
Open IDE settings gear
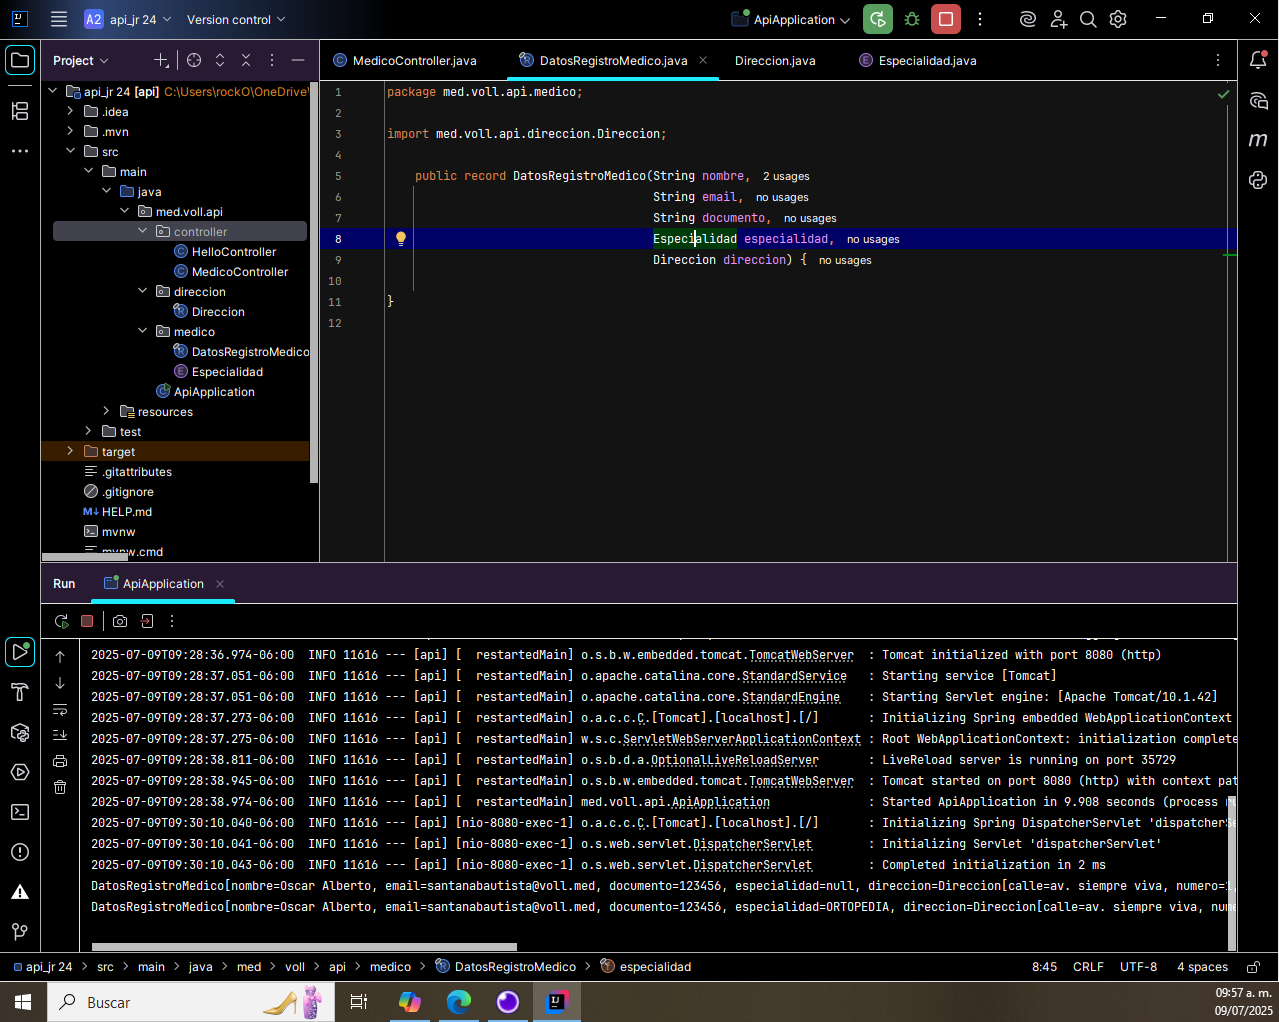click(1119, 19)
